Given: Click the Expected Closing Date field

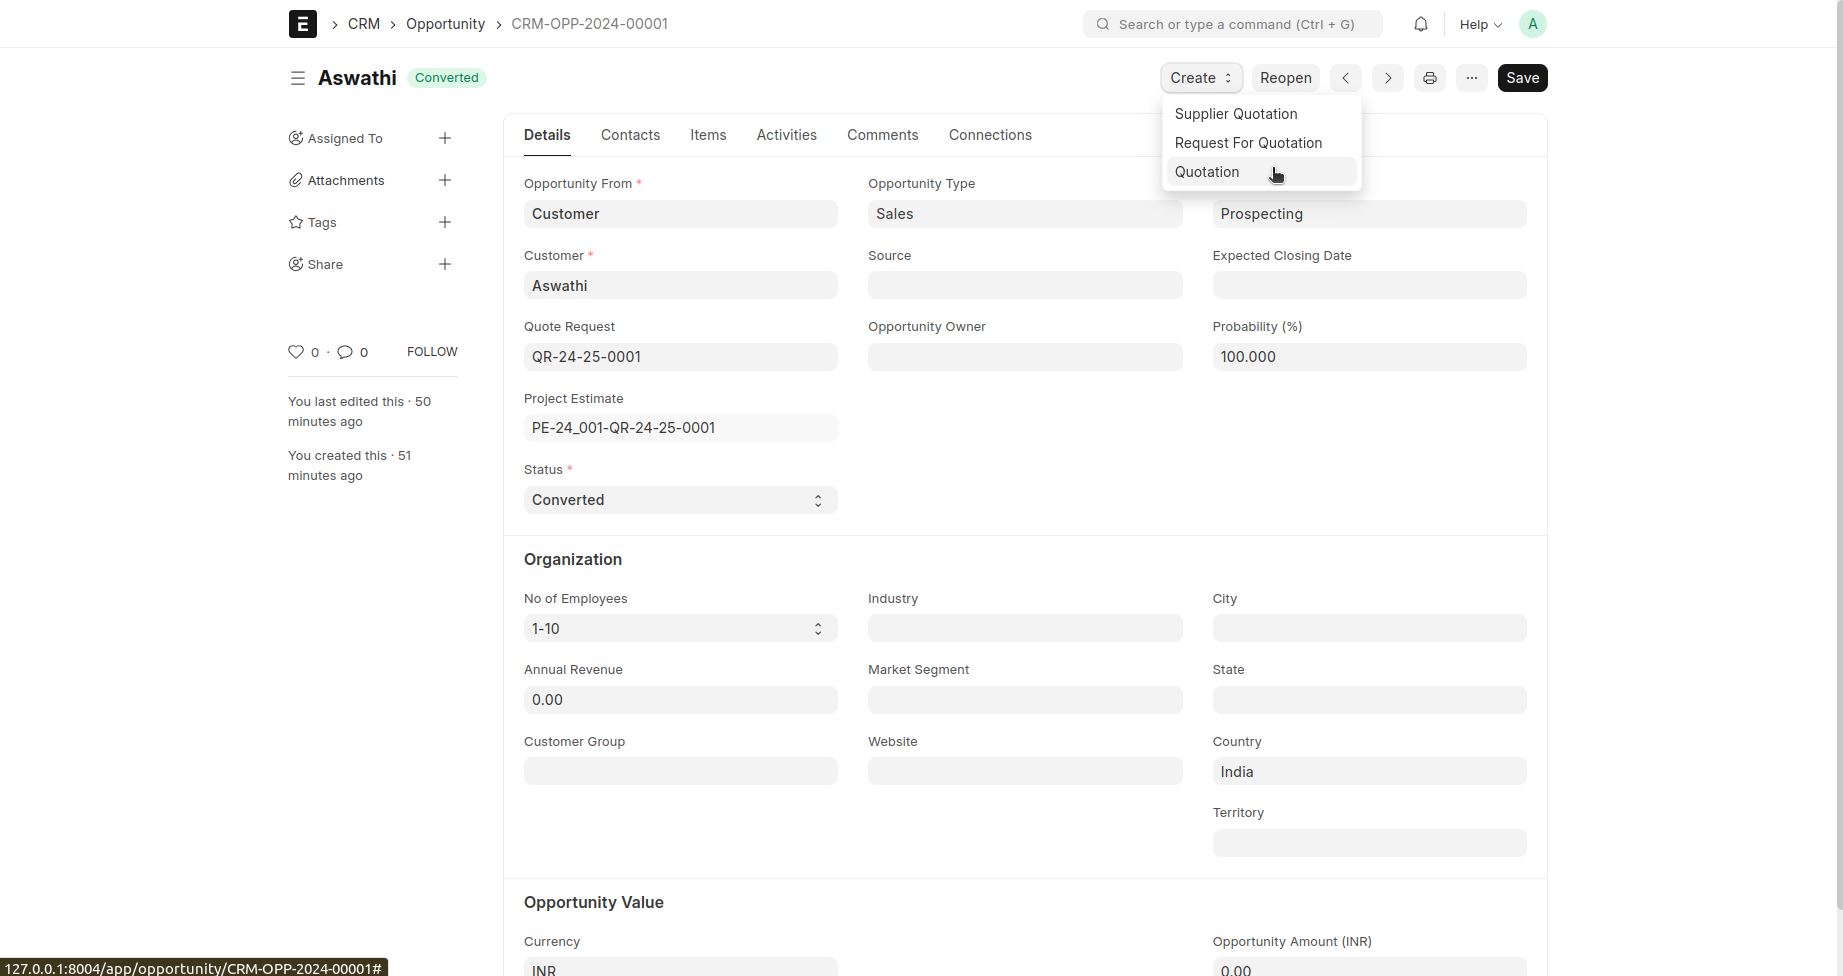Looking at the screenshot, I should tap(1369, 286).
